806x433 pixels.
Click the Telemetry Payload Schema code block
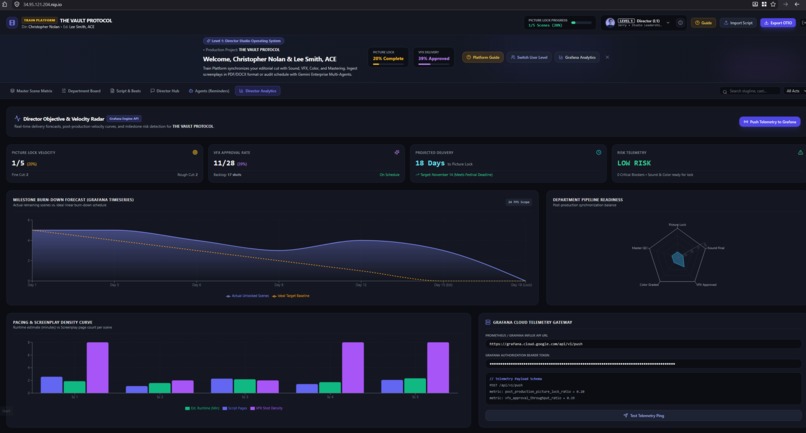pos(643,388)
